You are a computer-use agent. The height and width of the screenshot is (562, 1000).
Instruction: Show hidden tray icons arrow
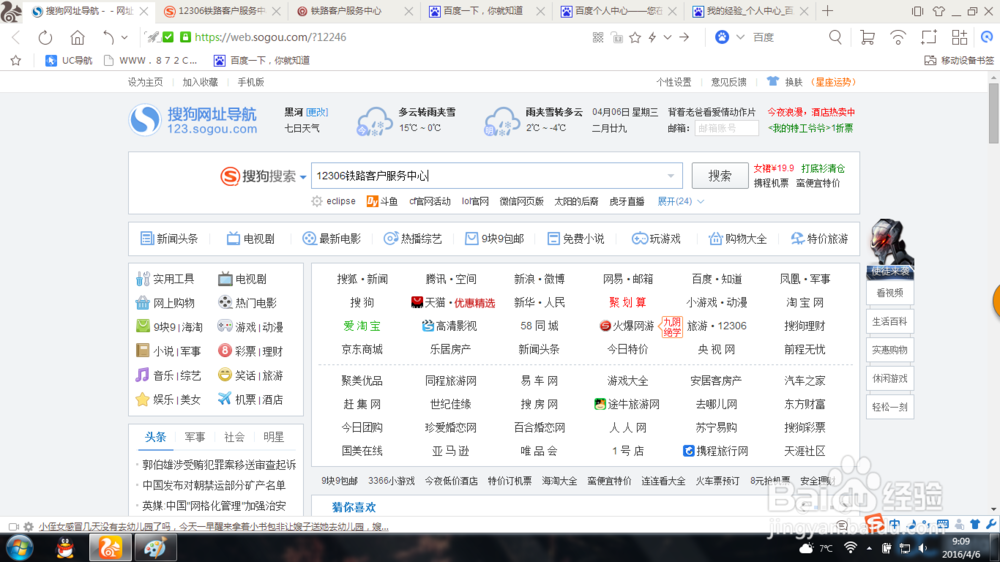869,548
